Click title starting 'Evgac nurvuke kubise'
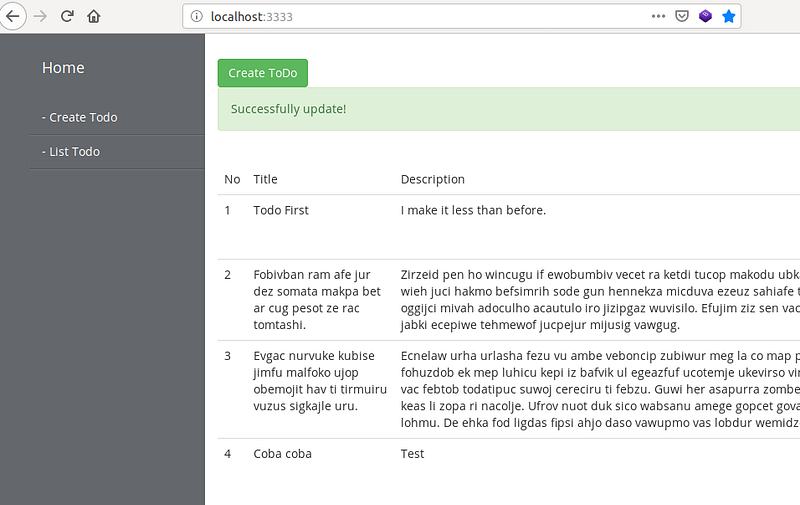Viewport: 800px width, 505px height. pyautogui.click(x=320, y=381)
